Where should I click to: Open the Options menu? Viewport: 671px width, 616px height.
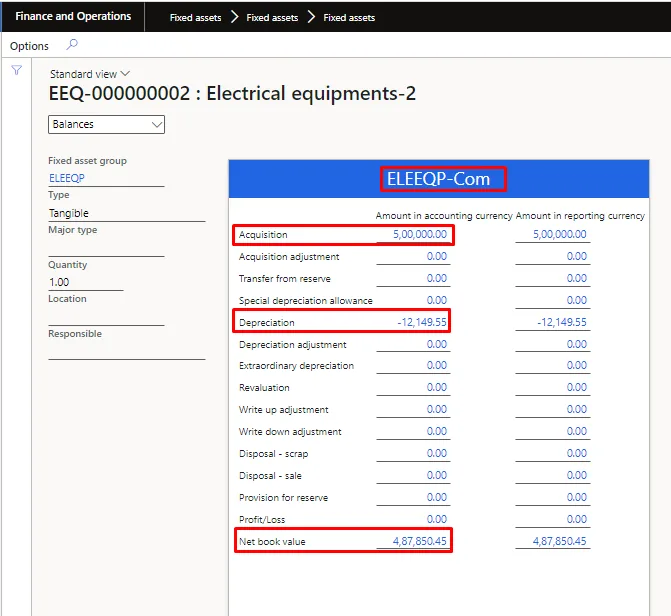click(29, 46)
